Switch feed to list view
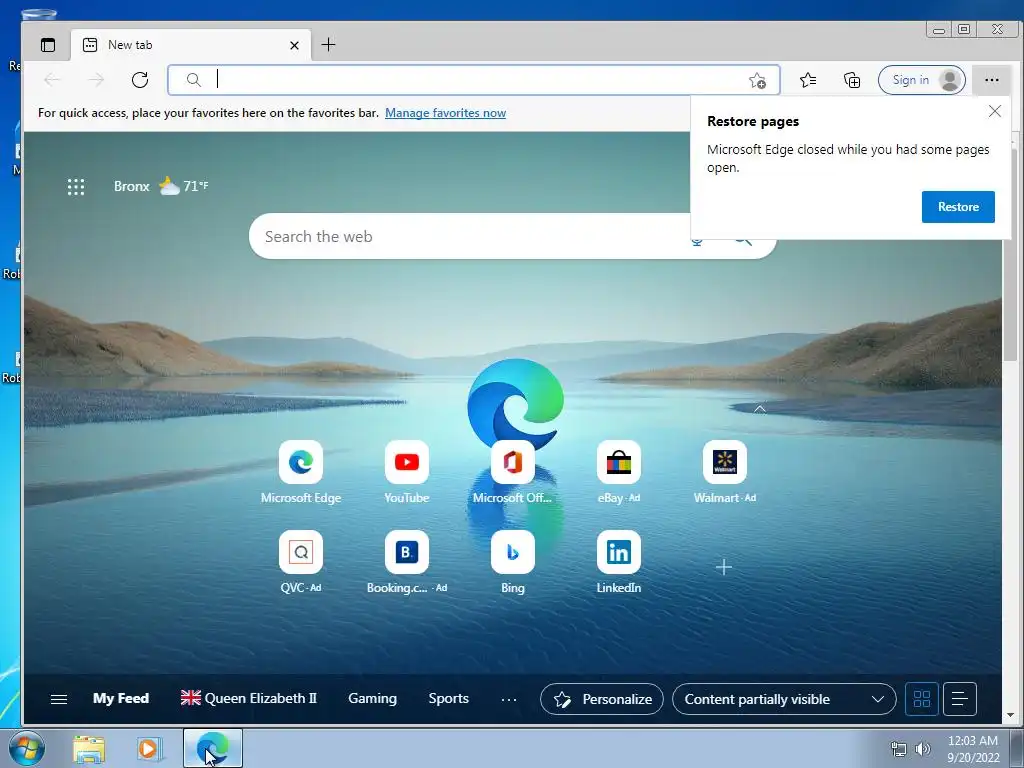This screenshot has width=1024, height=768. click(x=959, y=699)
